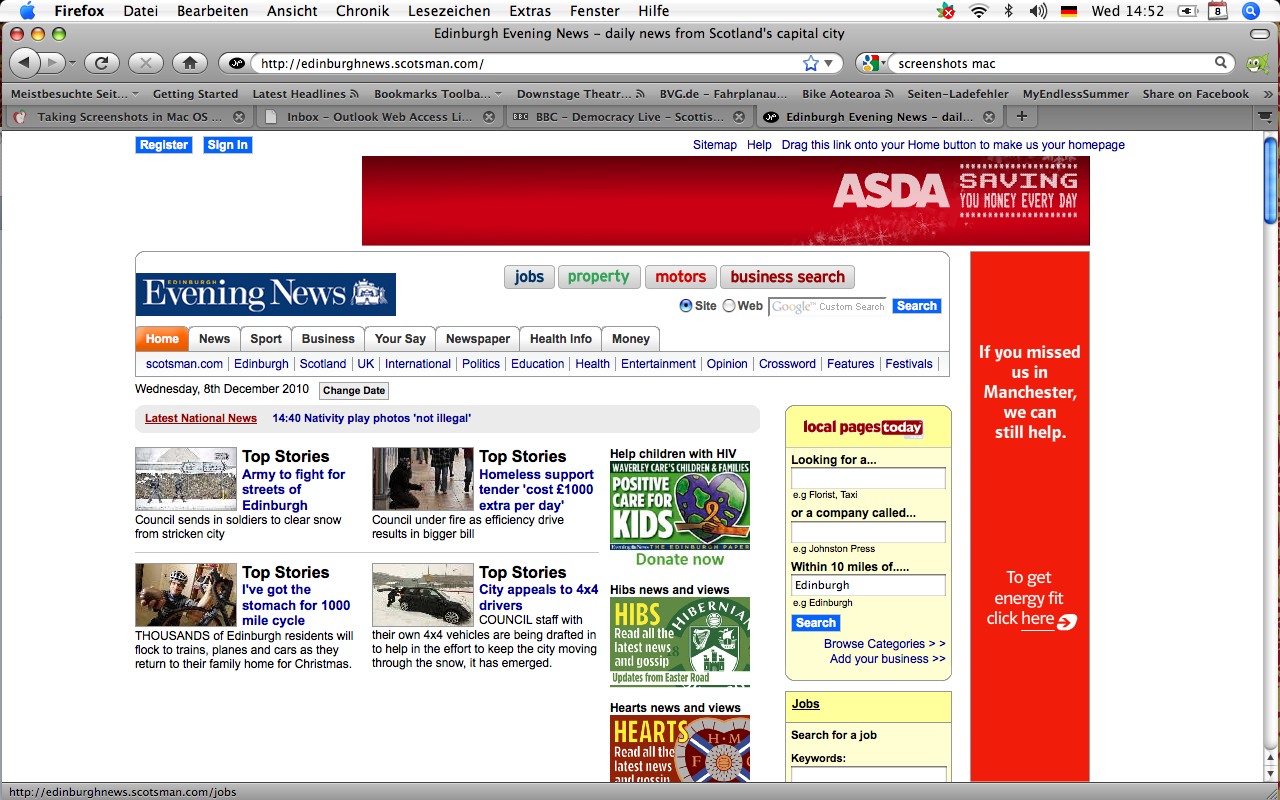Click the browser forward arrow

(51, 63)
